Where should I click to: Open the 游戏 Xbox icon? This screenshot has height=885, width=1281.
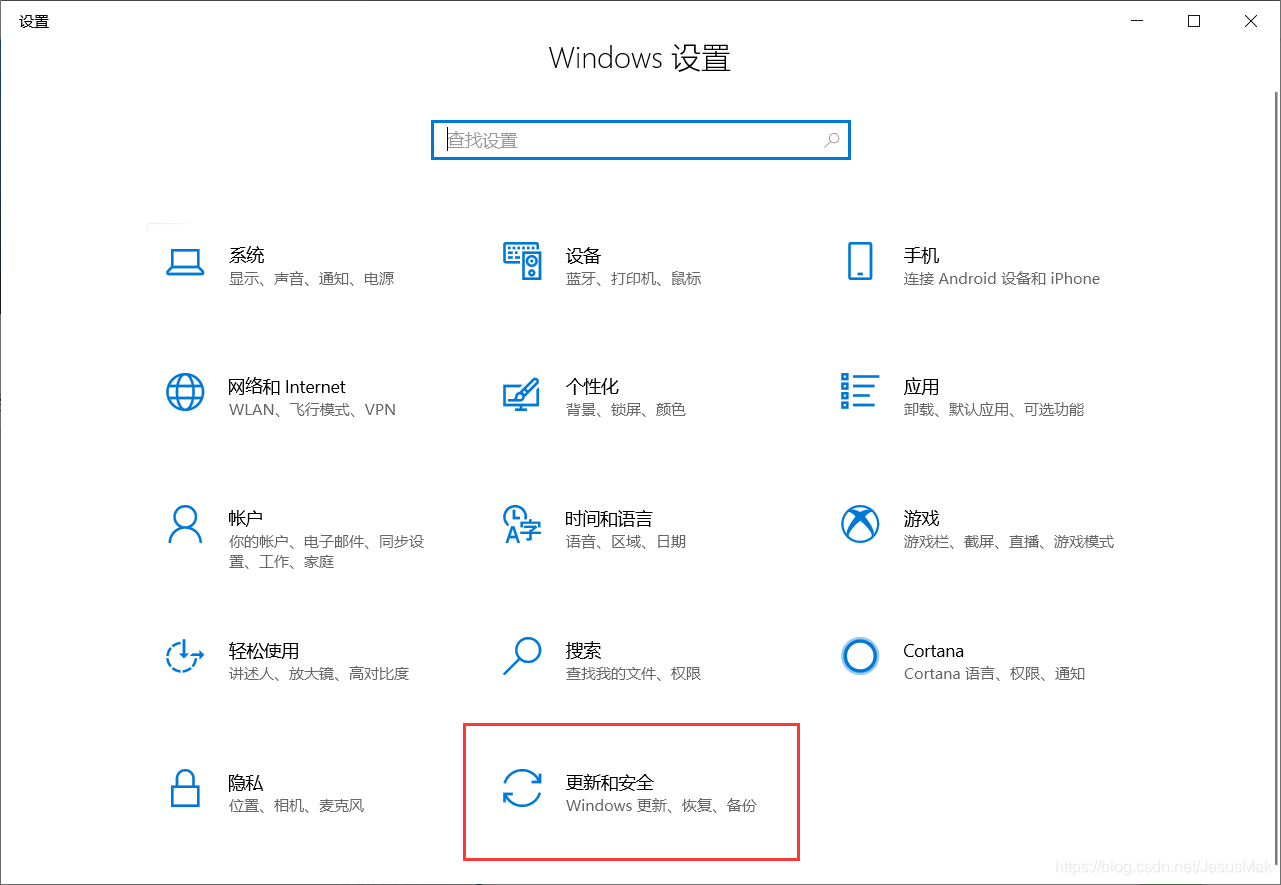pyautogui.click(x=860, y=524)
